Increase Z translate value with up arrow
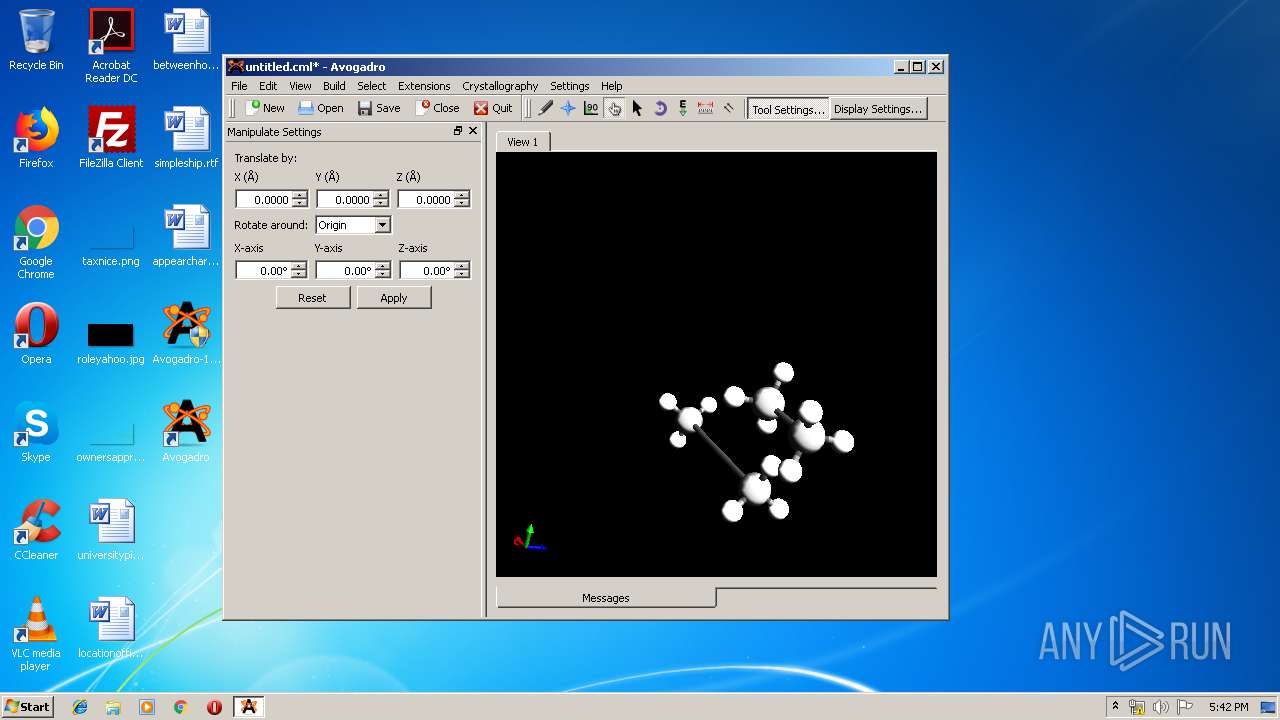The width and height of the screenshot is (1280, 720). click(x=462, y=196)
